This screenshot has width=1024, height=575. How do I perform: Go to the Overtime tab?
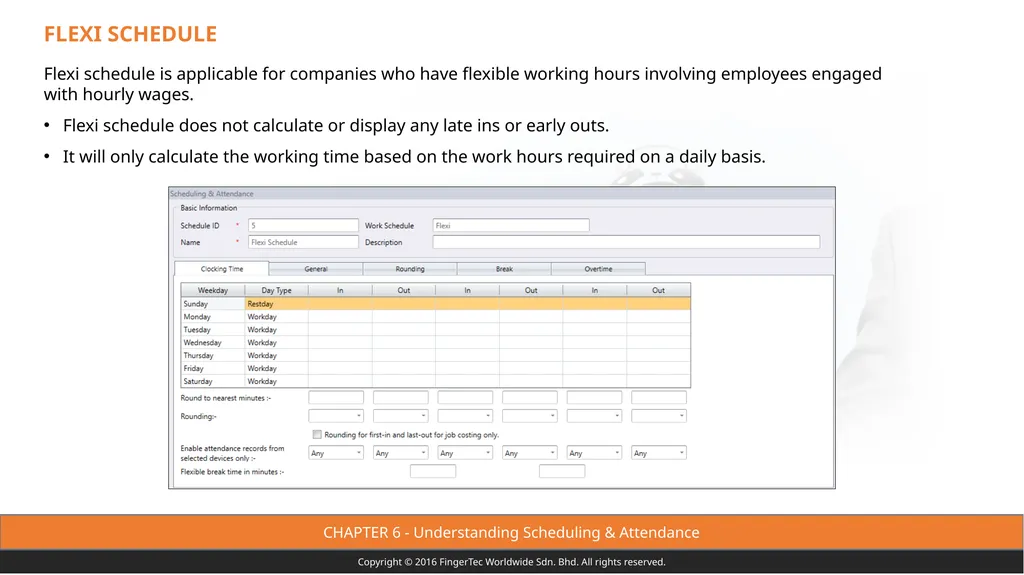(598, 269)
